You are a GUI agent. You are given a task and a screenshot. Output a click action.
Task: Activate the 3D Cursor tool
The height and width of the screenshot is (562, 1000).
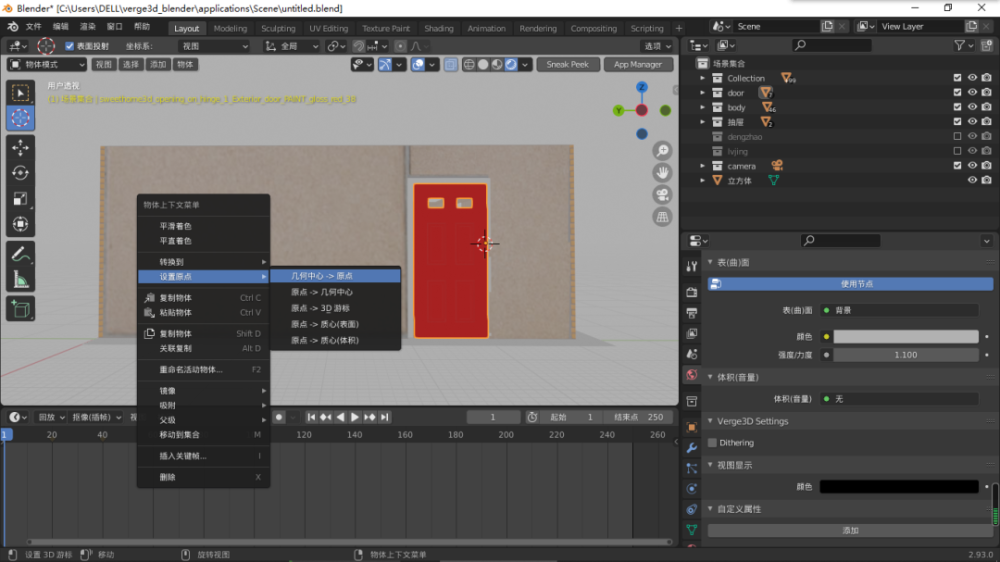point(20,118)
